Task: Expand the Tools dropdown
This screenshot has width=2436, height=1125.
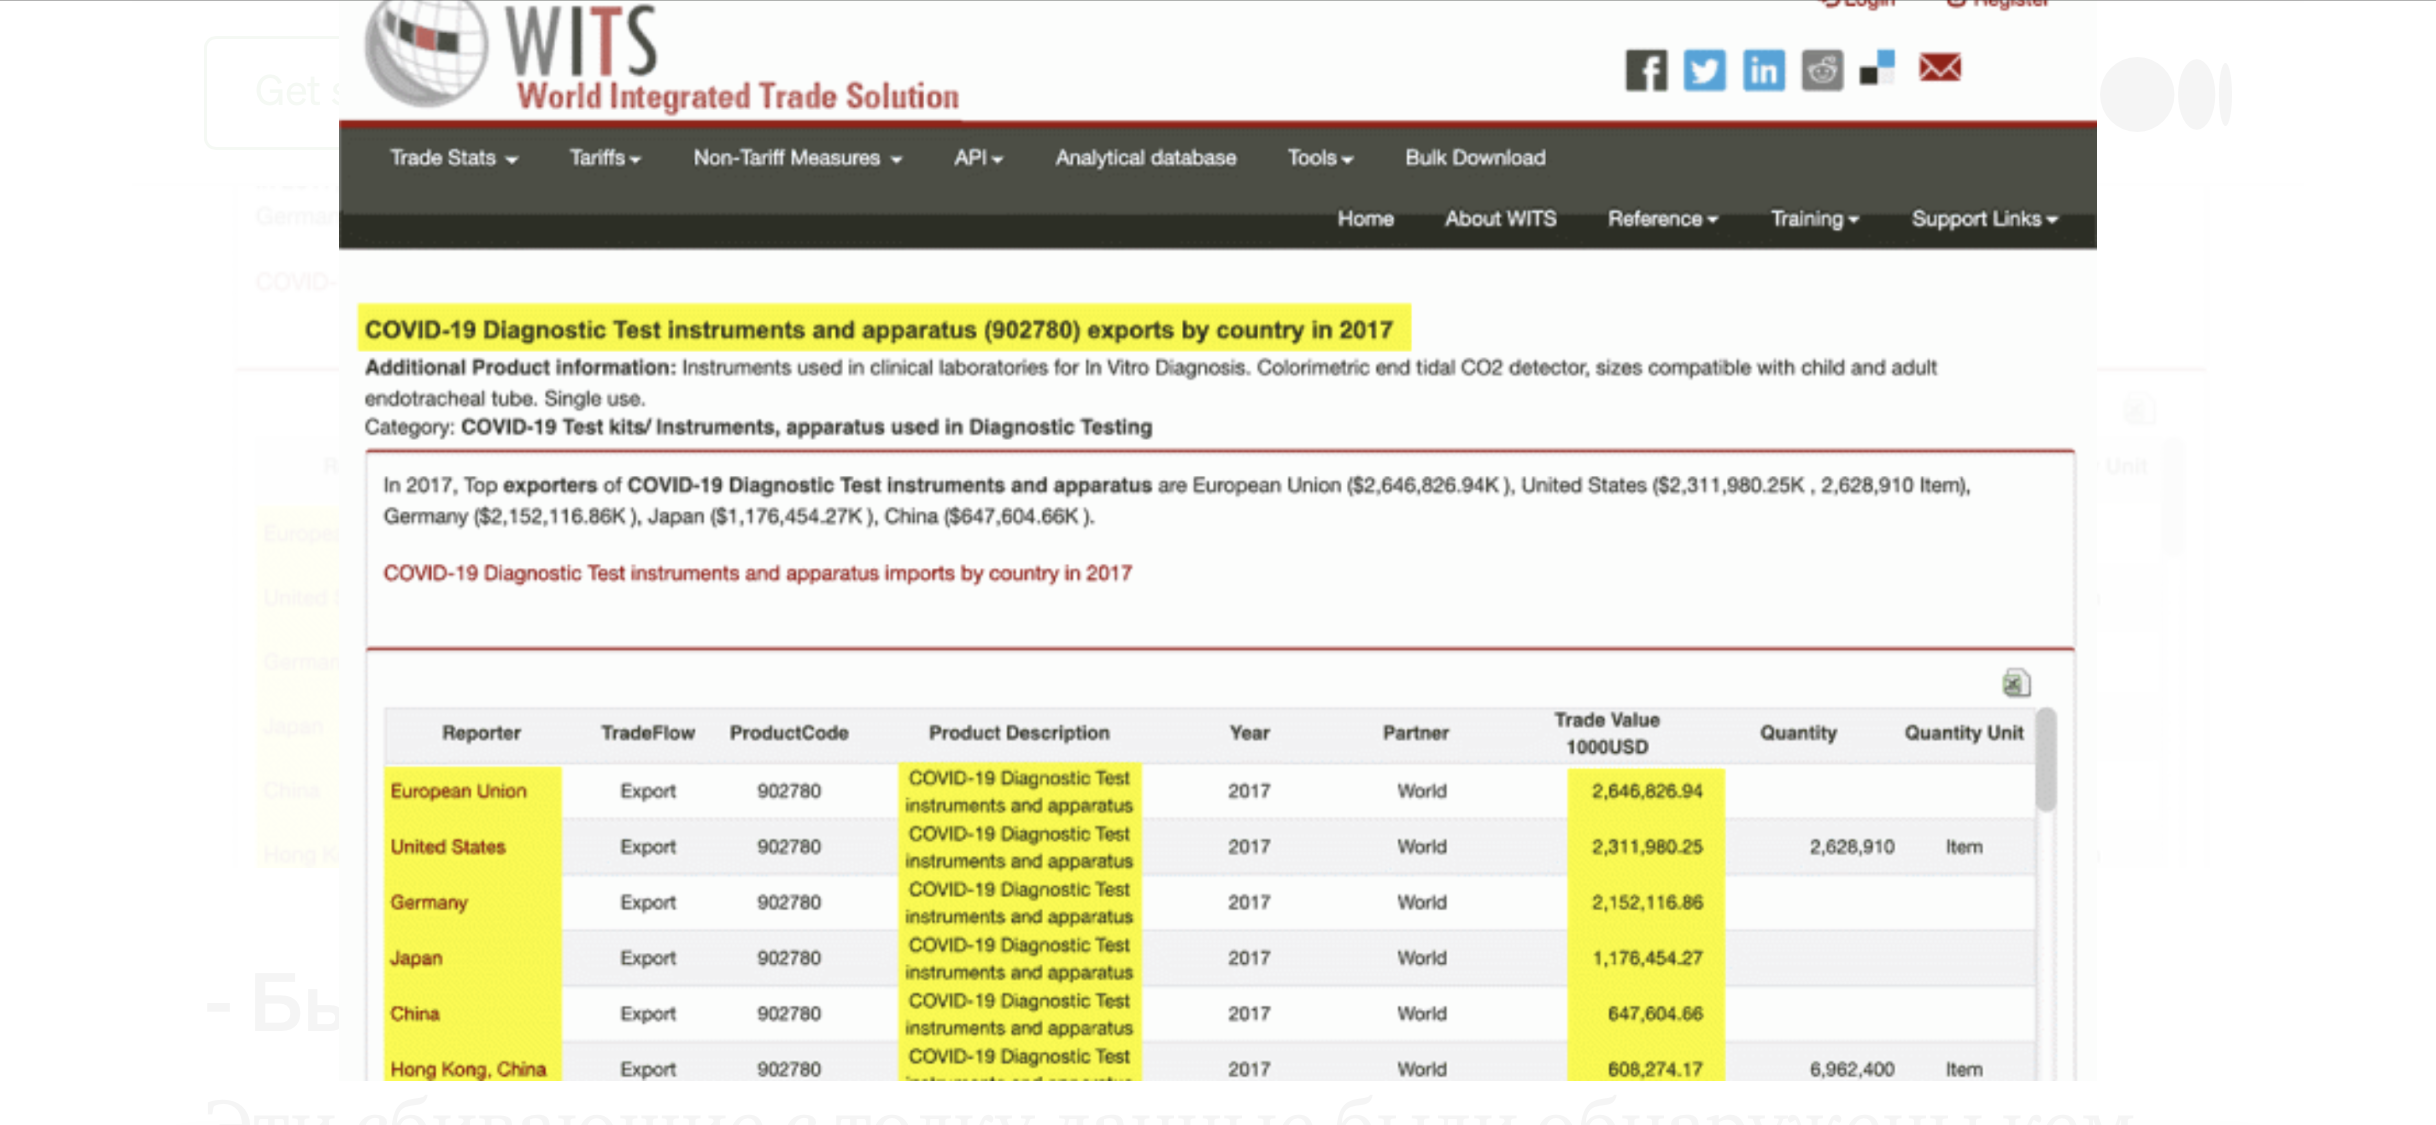Action: [1319, 158]
